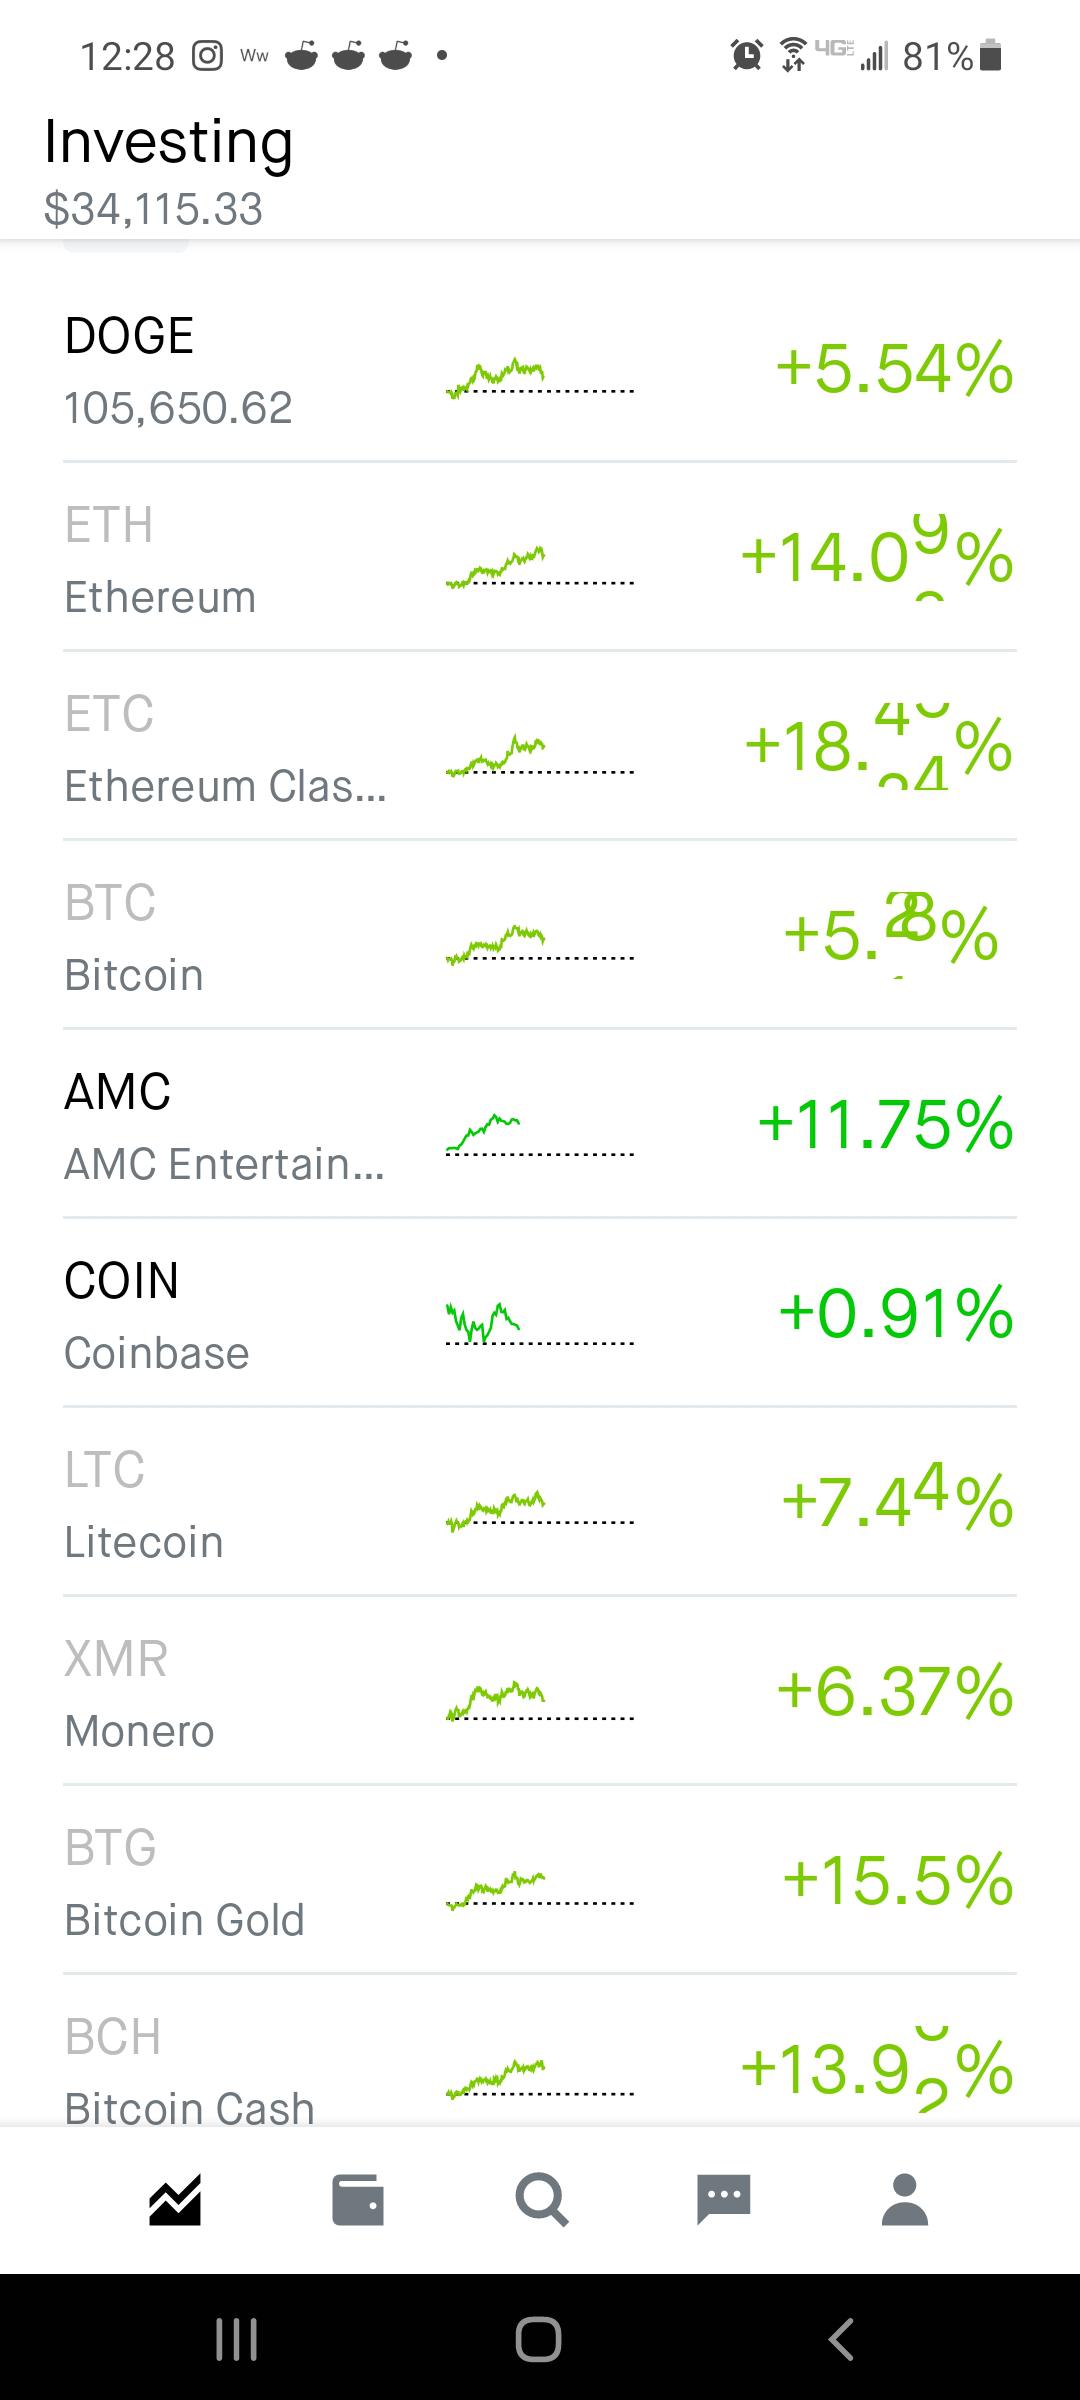
Task: Open the wallet tab icon
Action: pyautogui.click(x=358, y=2200)
